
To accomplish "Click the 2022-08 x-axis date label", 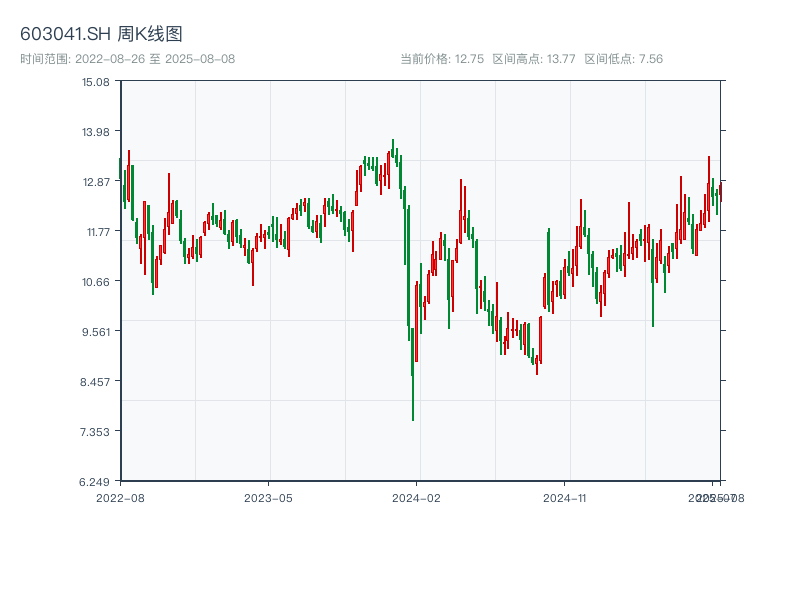I will (x=120, y=497).
